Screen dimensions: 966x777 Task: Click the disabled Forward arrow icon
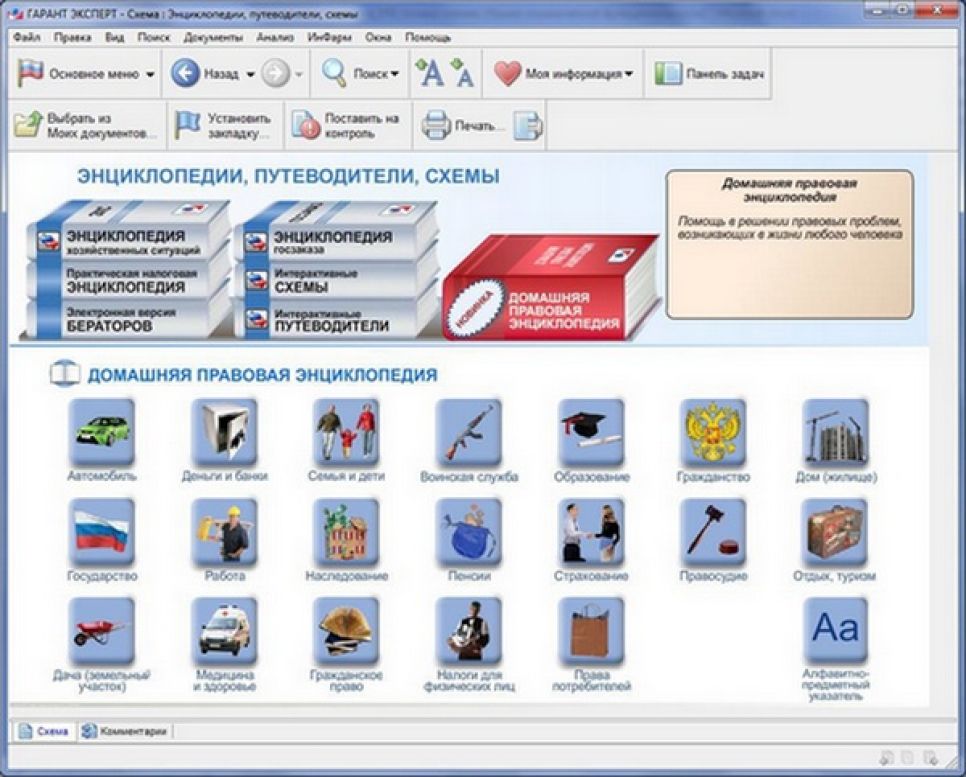pyautogui.click(x=275, y=74)
